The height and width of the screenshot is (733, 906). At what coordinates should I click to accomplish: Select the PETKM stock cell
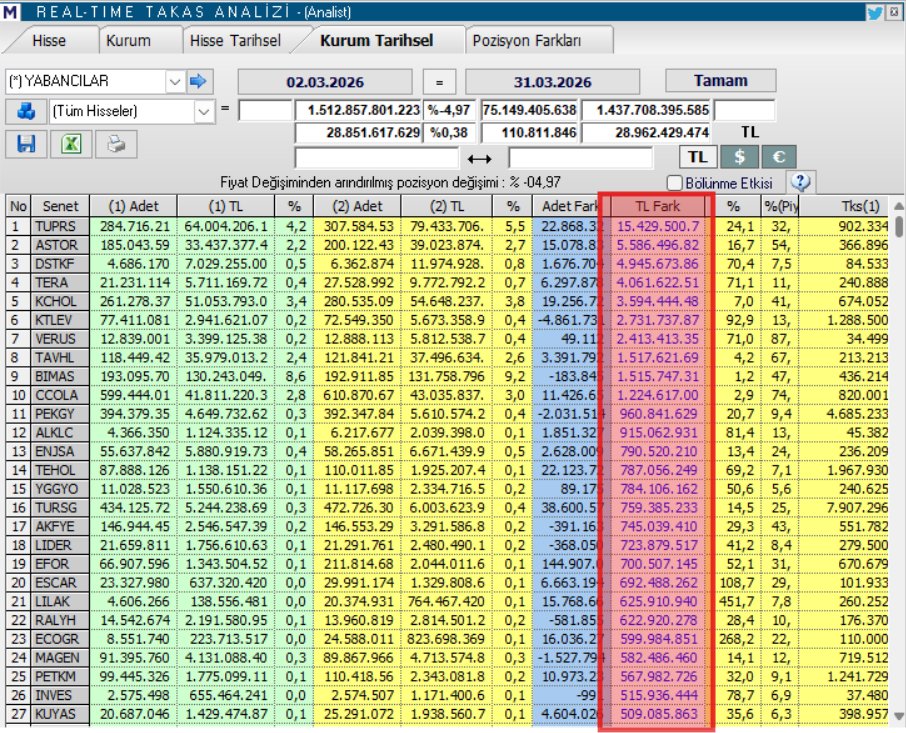click(60, 677)
